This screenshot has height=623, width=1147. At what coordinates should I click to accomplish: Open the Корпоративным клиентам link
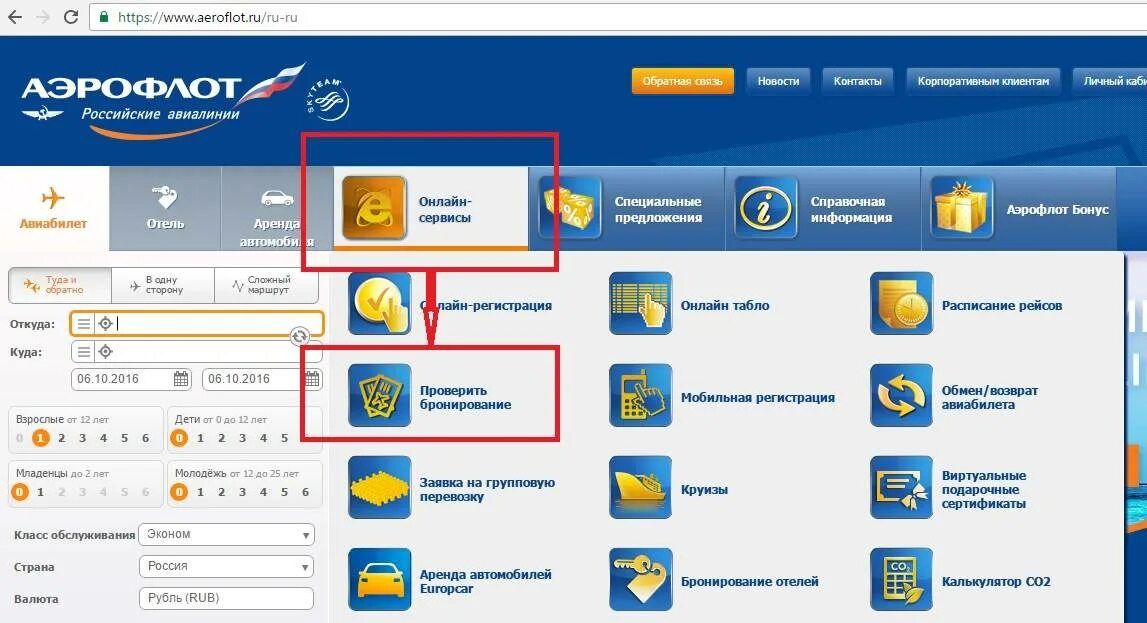[x=983, y=81]
